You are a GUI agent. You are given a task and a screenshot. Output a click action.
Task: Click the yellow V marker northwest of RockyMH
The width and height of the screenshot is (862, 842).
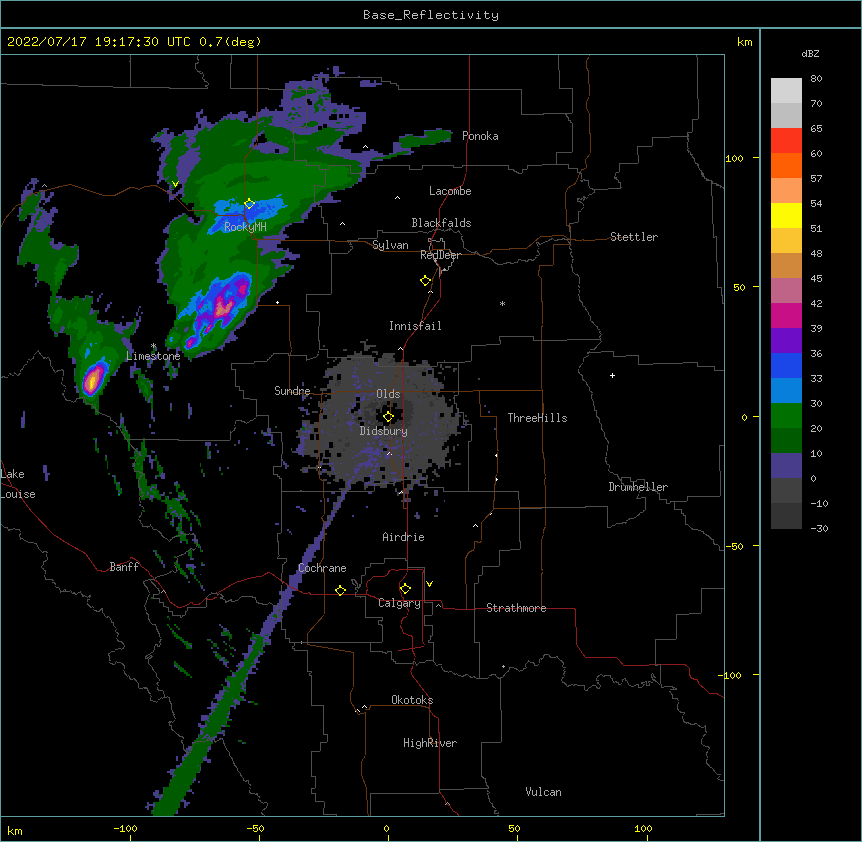[175, 184]
